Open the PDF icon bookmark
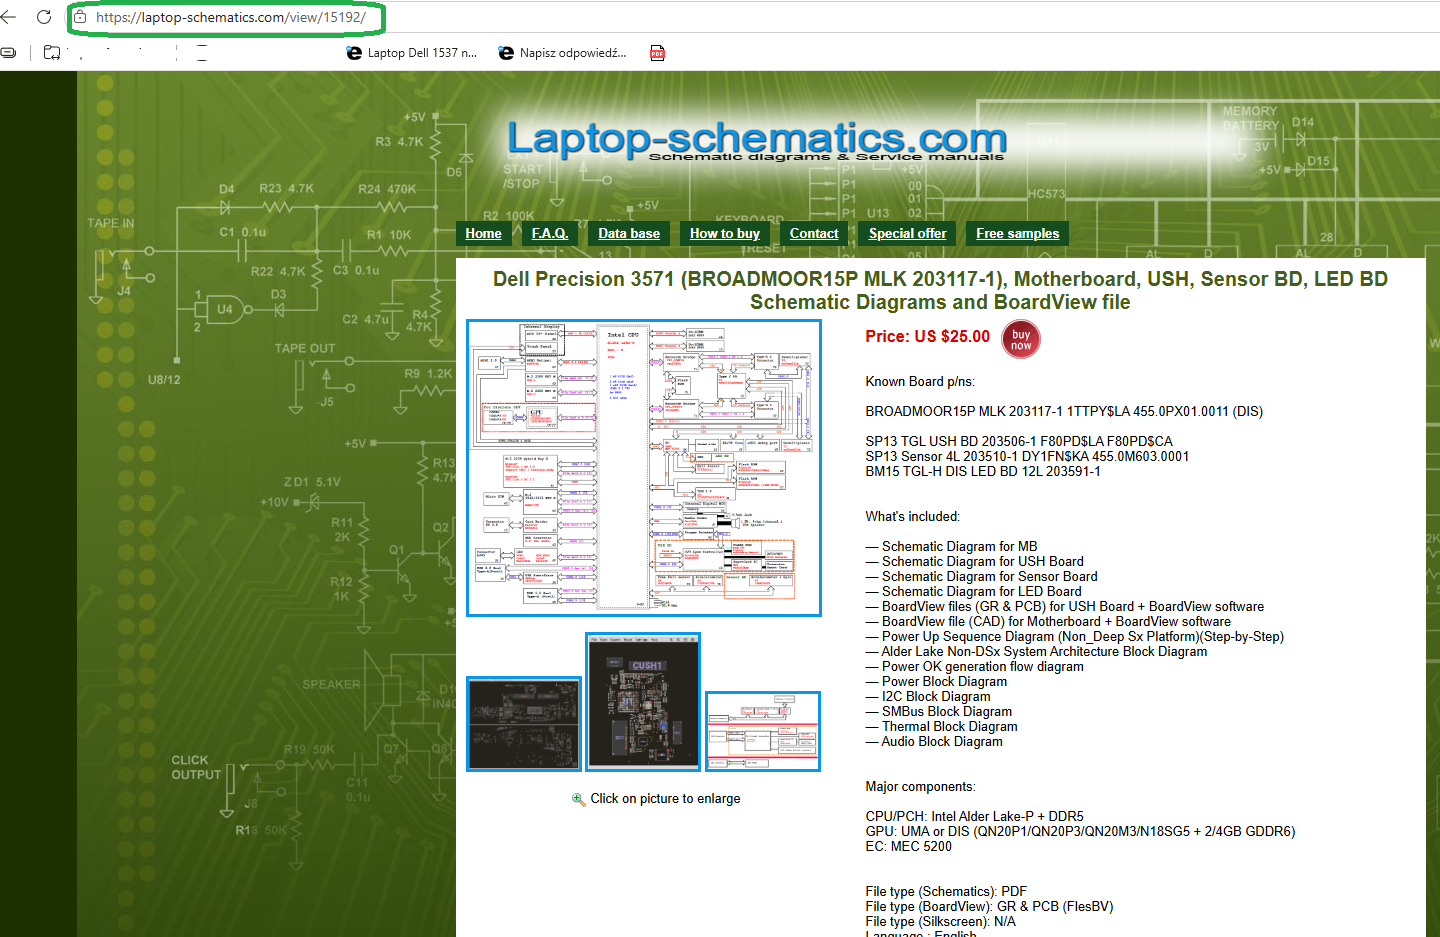The image size is (1440, 937). pos(657,53)
